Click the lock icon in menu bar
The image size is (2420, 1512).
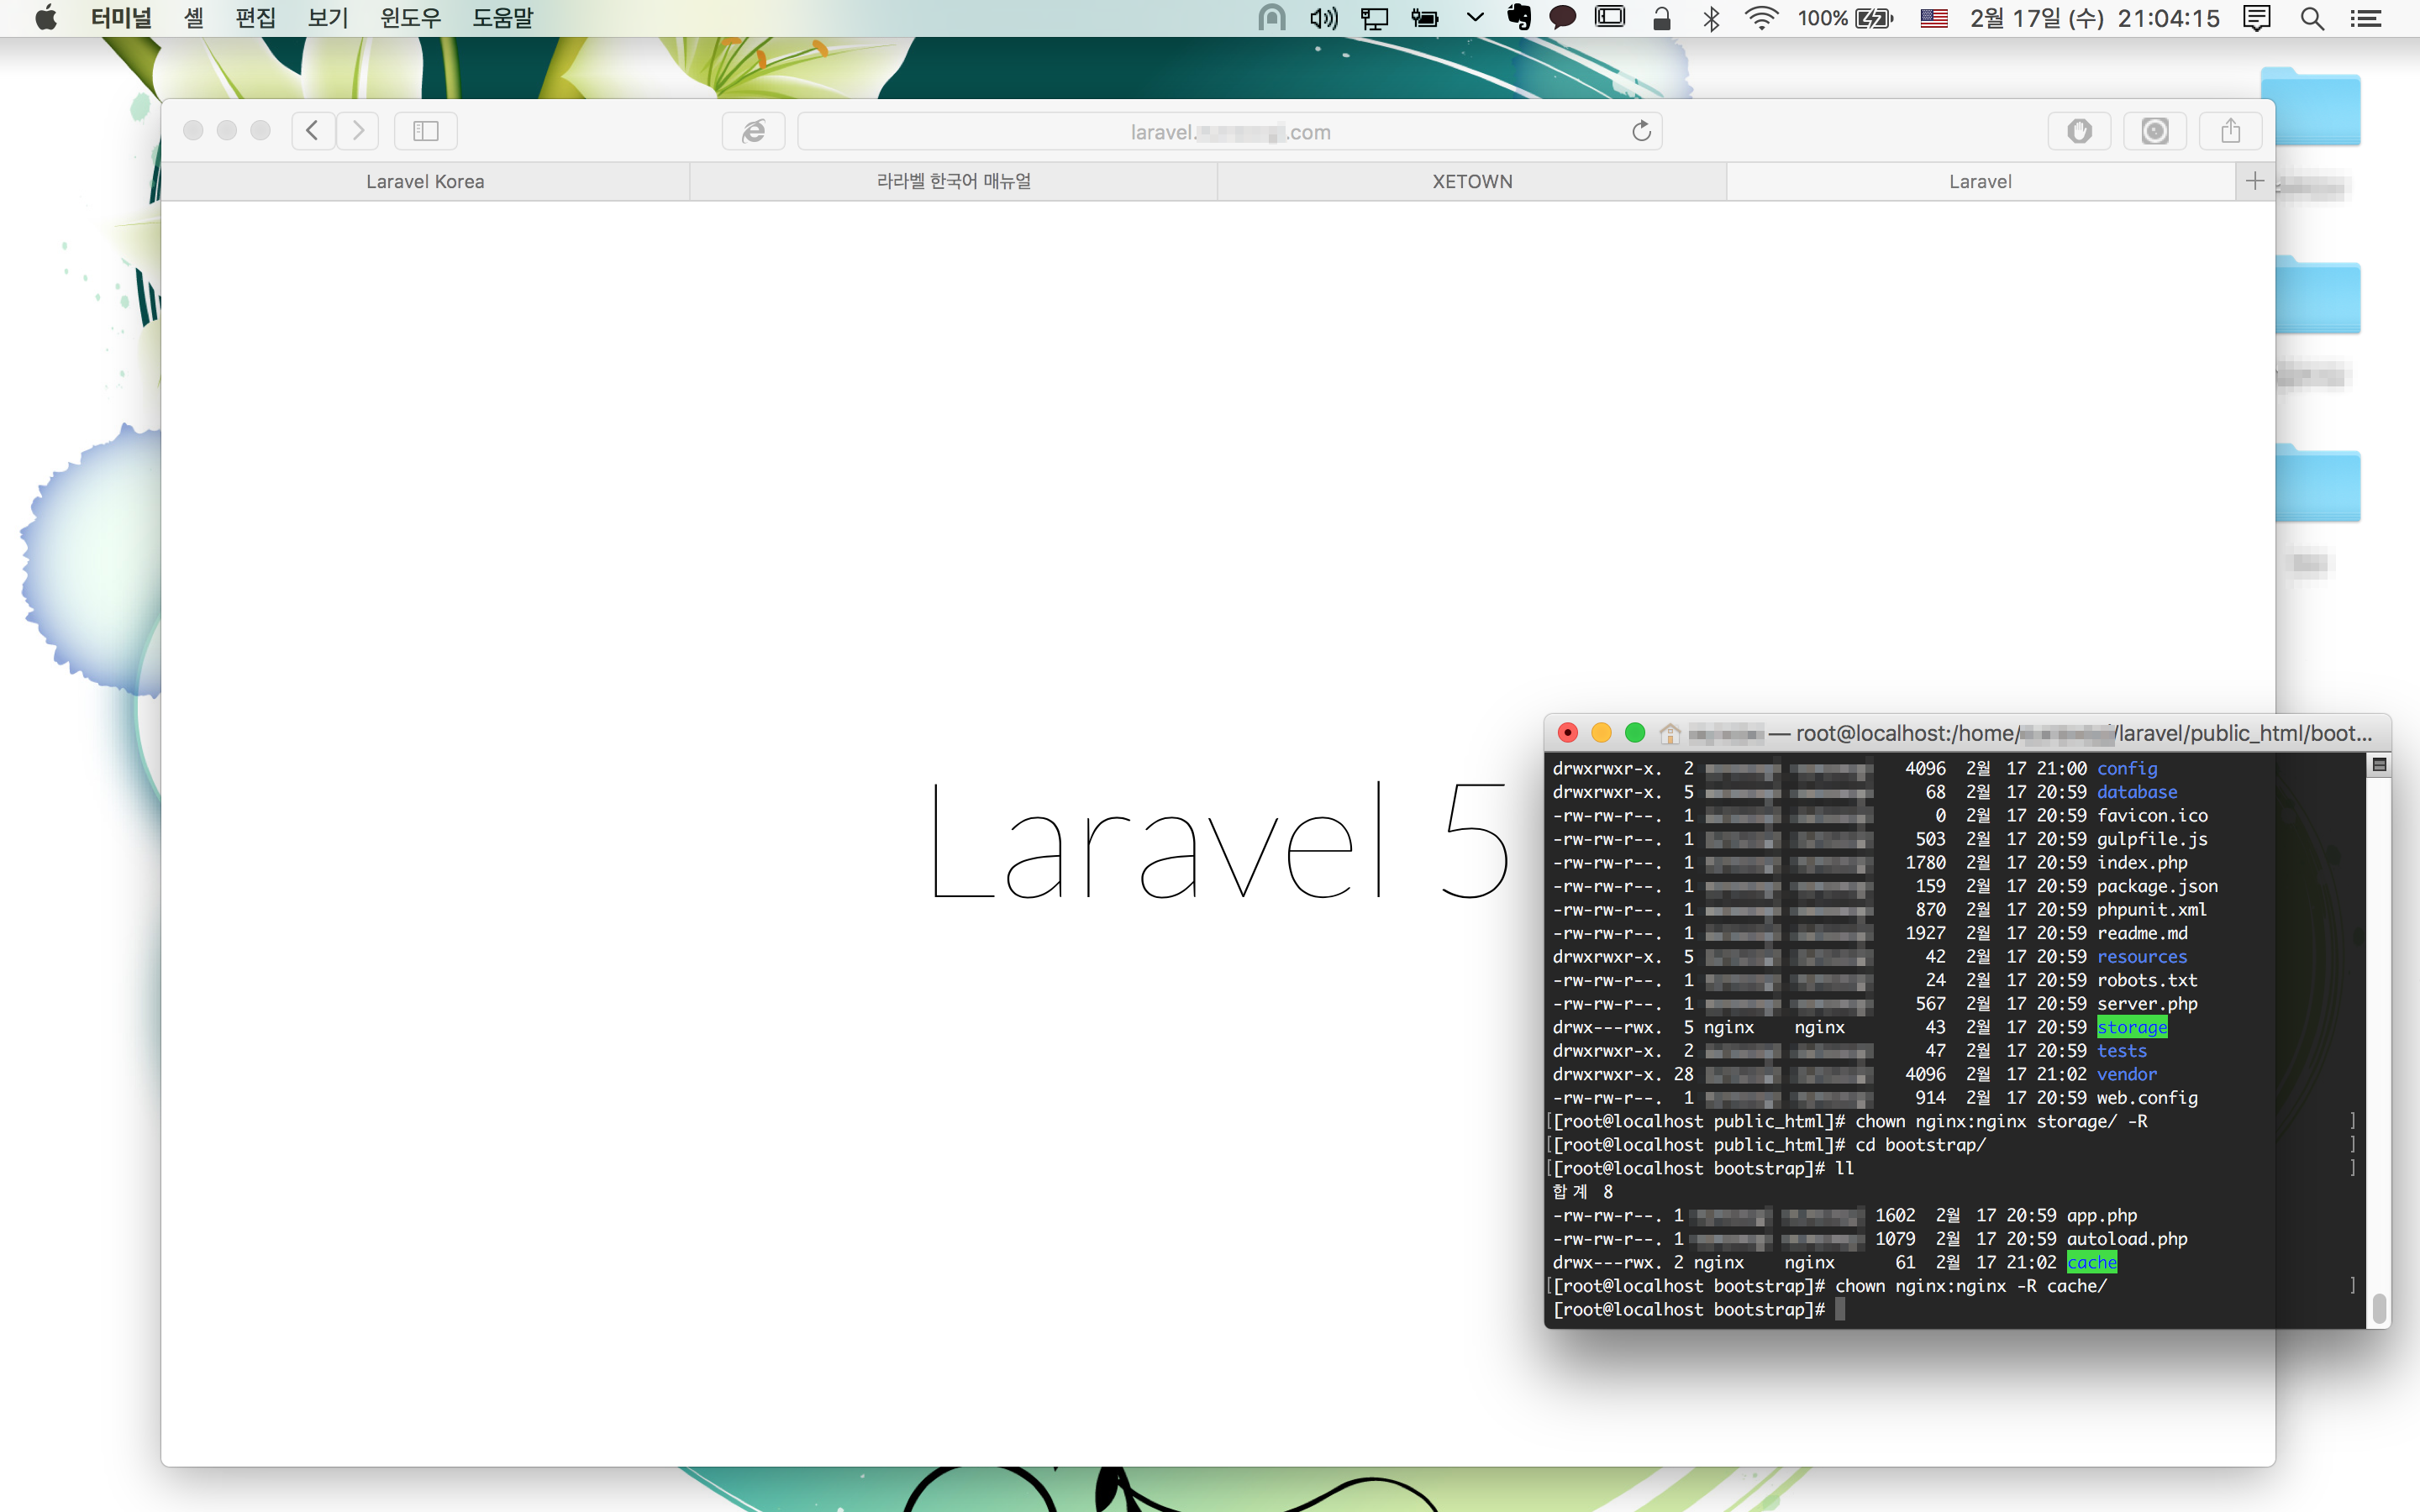1662,18
